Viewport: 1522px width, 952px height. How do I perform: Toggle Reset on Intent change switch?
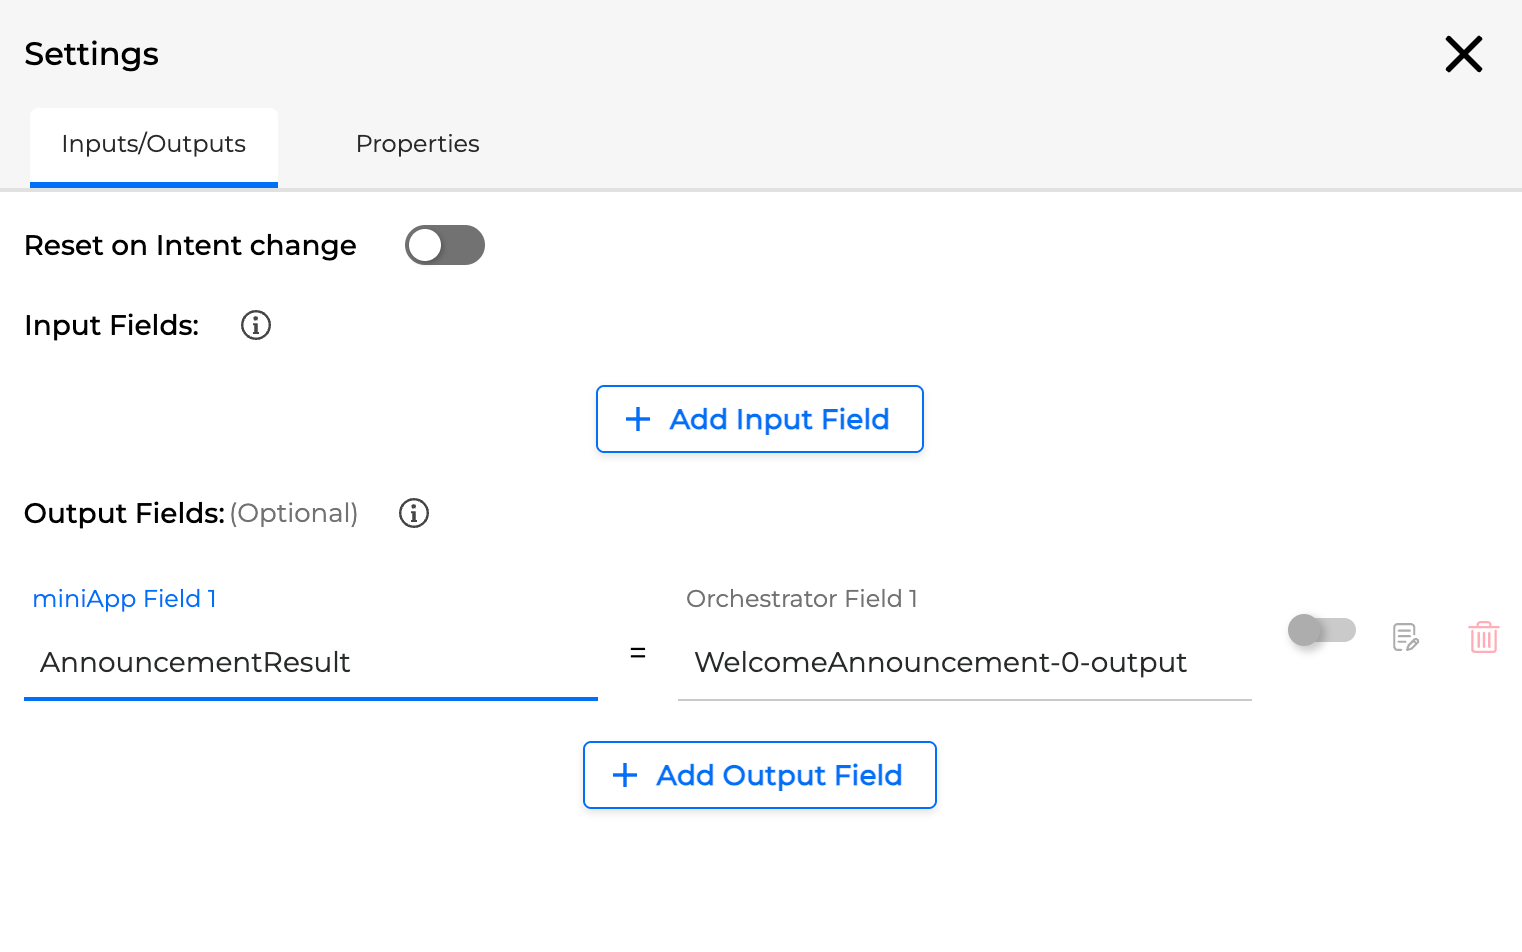pos(444,245)
